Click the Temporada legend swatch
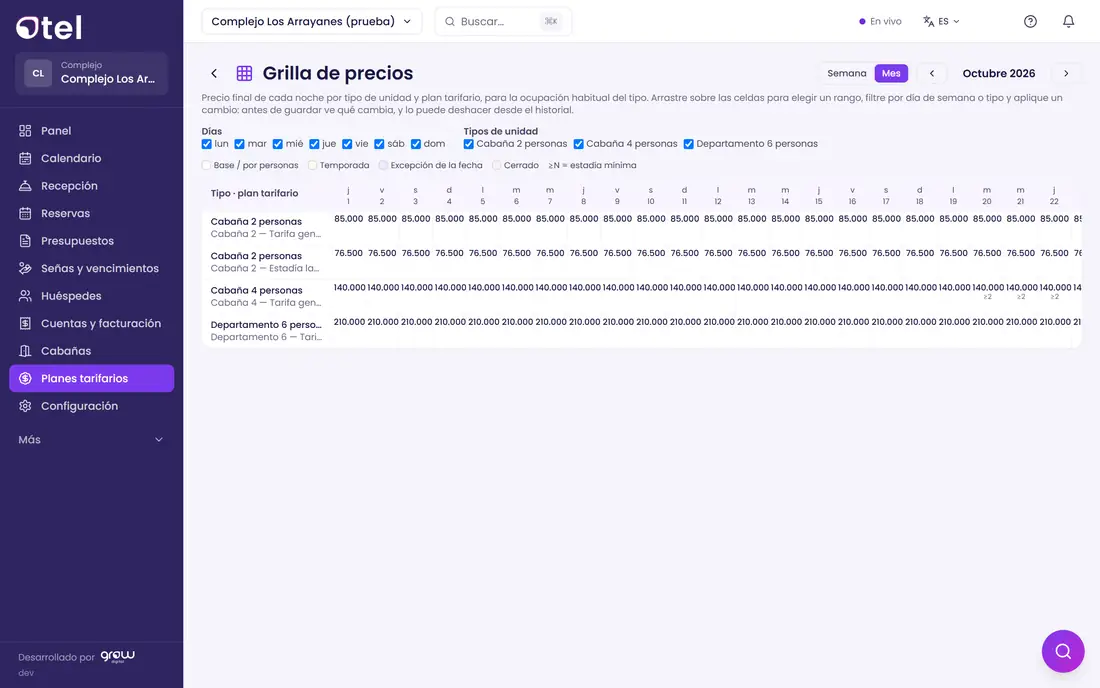 (313, 166)
